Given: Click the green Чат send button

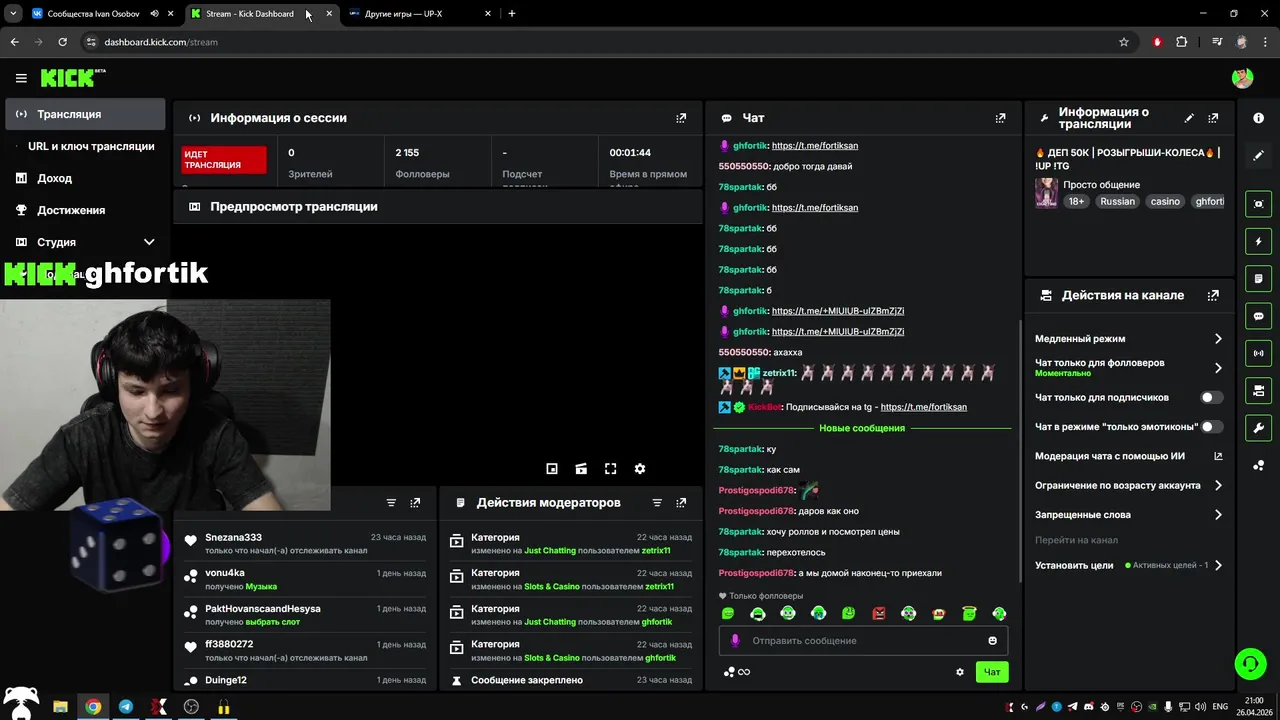Looking at the screenshot, I should 992,672.
